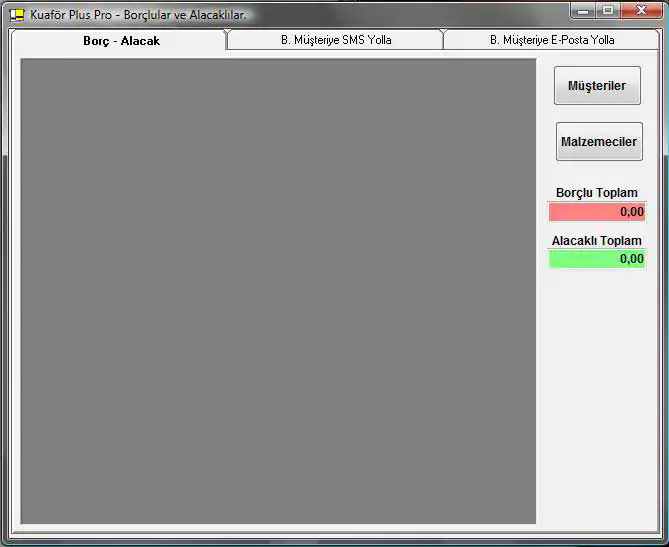Click inside the empty gray debt list area
Screen dimensions: 669x547
(278, 290)
